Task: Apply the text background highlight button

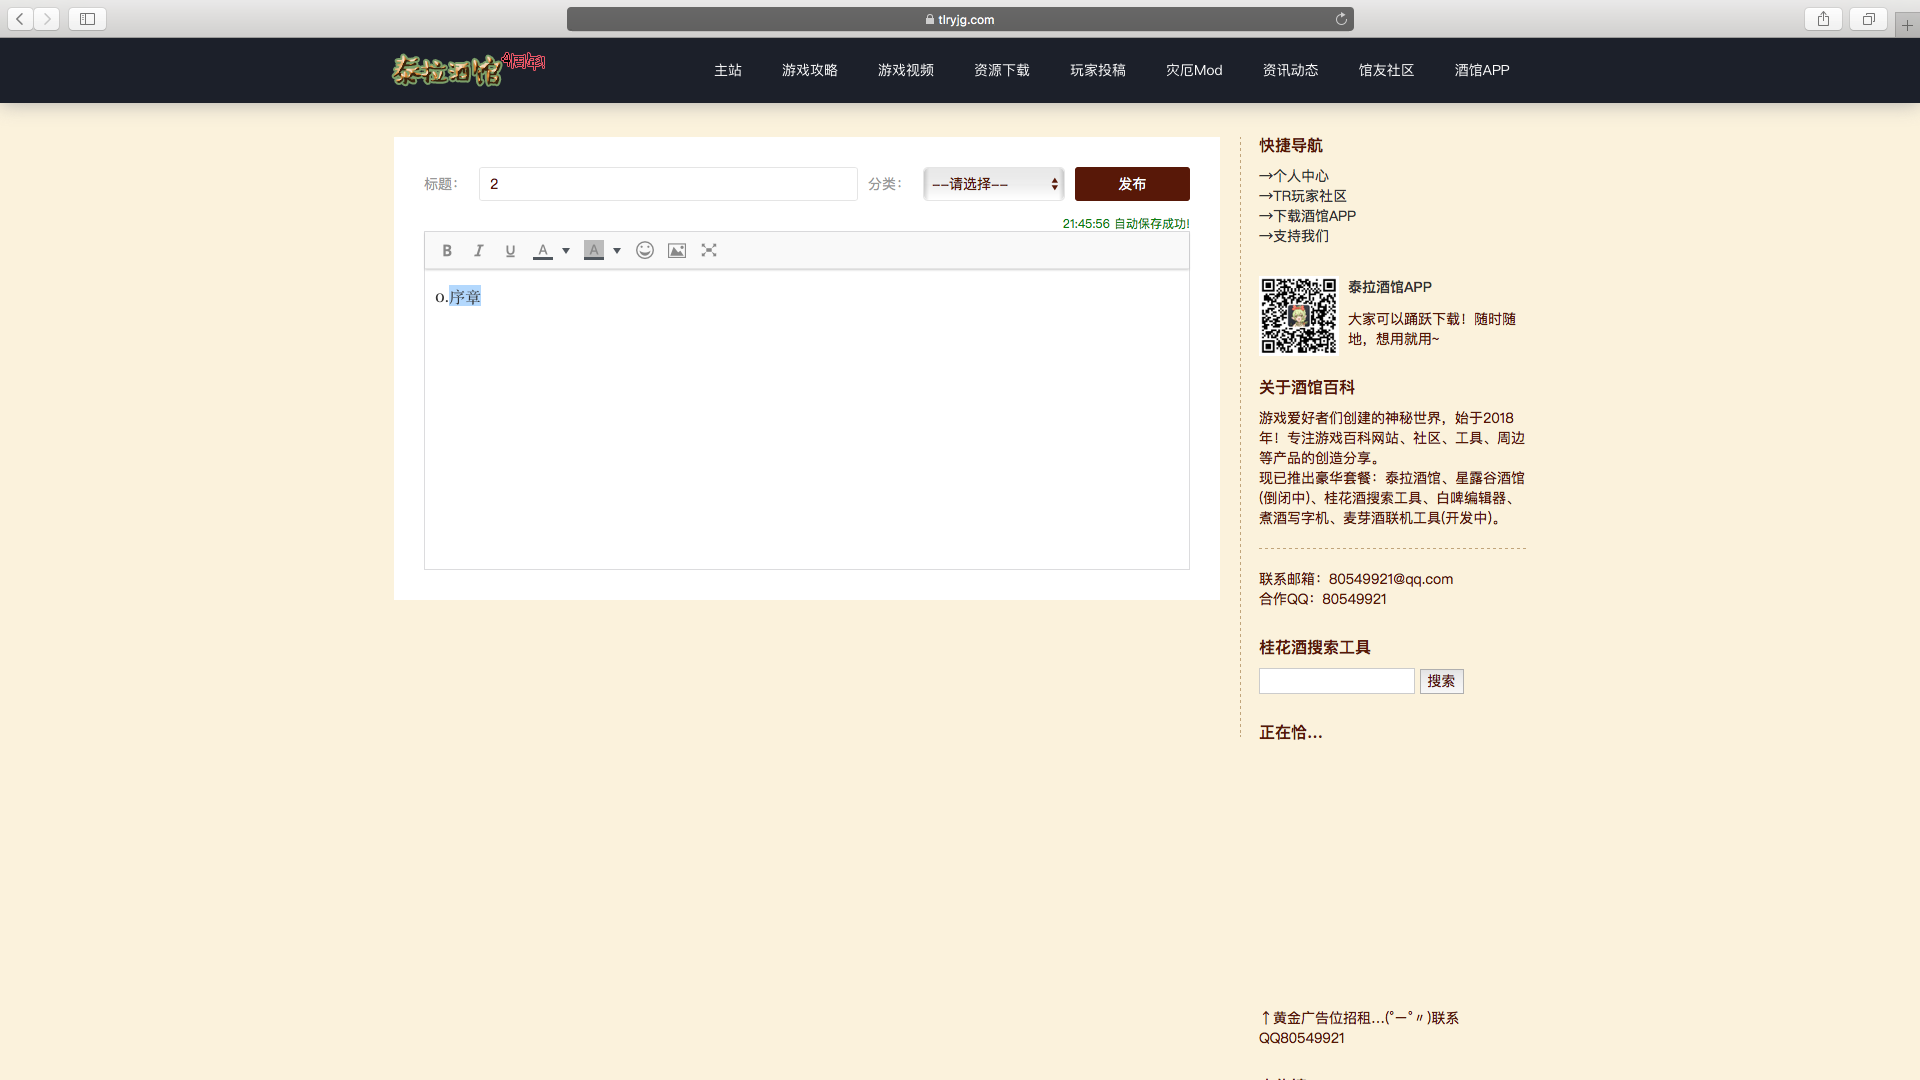Action: 593,251
